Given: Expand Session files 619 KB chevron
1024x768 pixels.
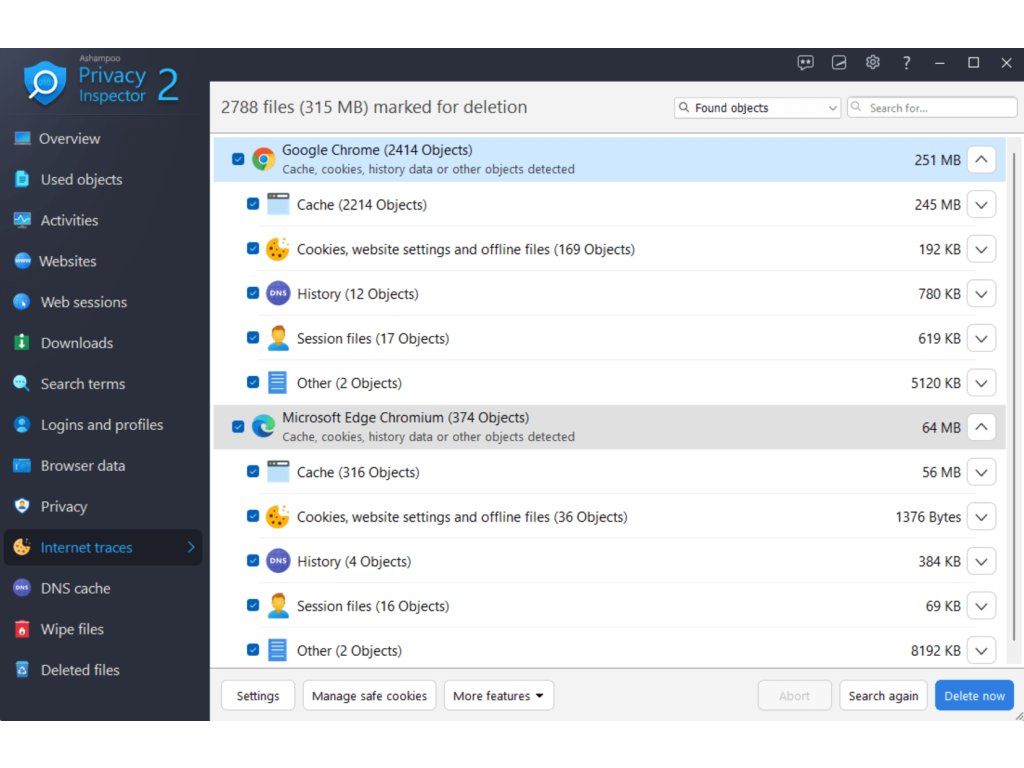Looking at the screenshot, I should point(981,338).
